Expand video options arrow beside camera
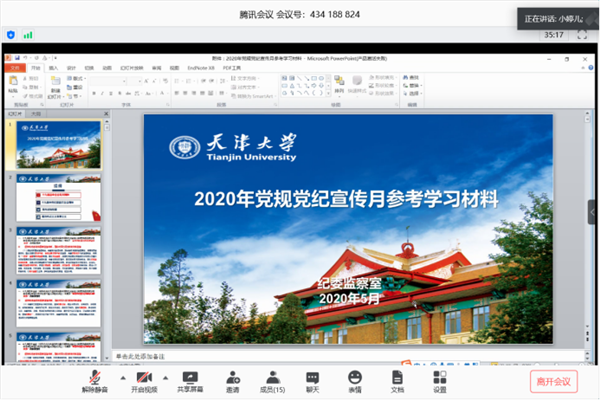 point(166,378)
